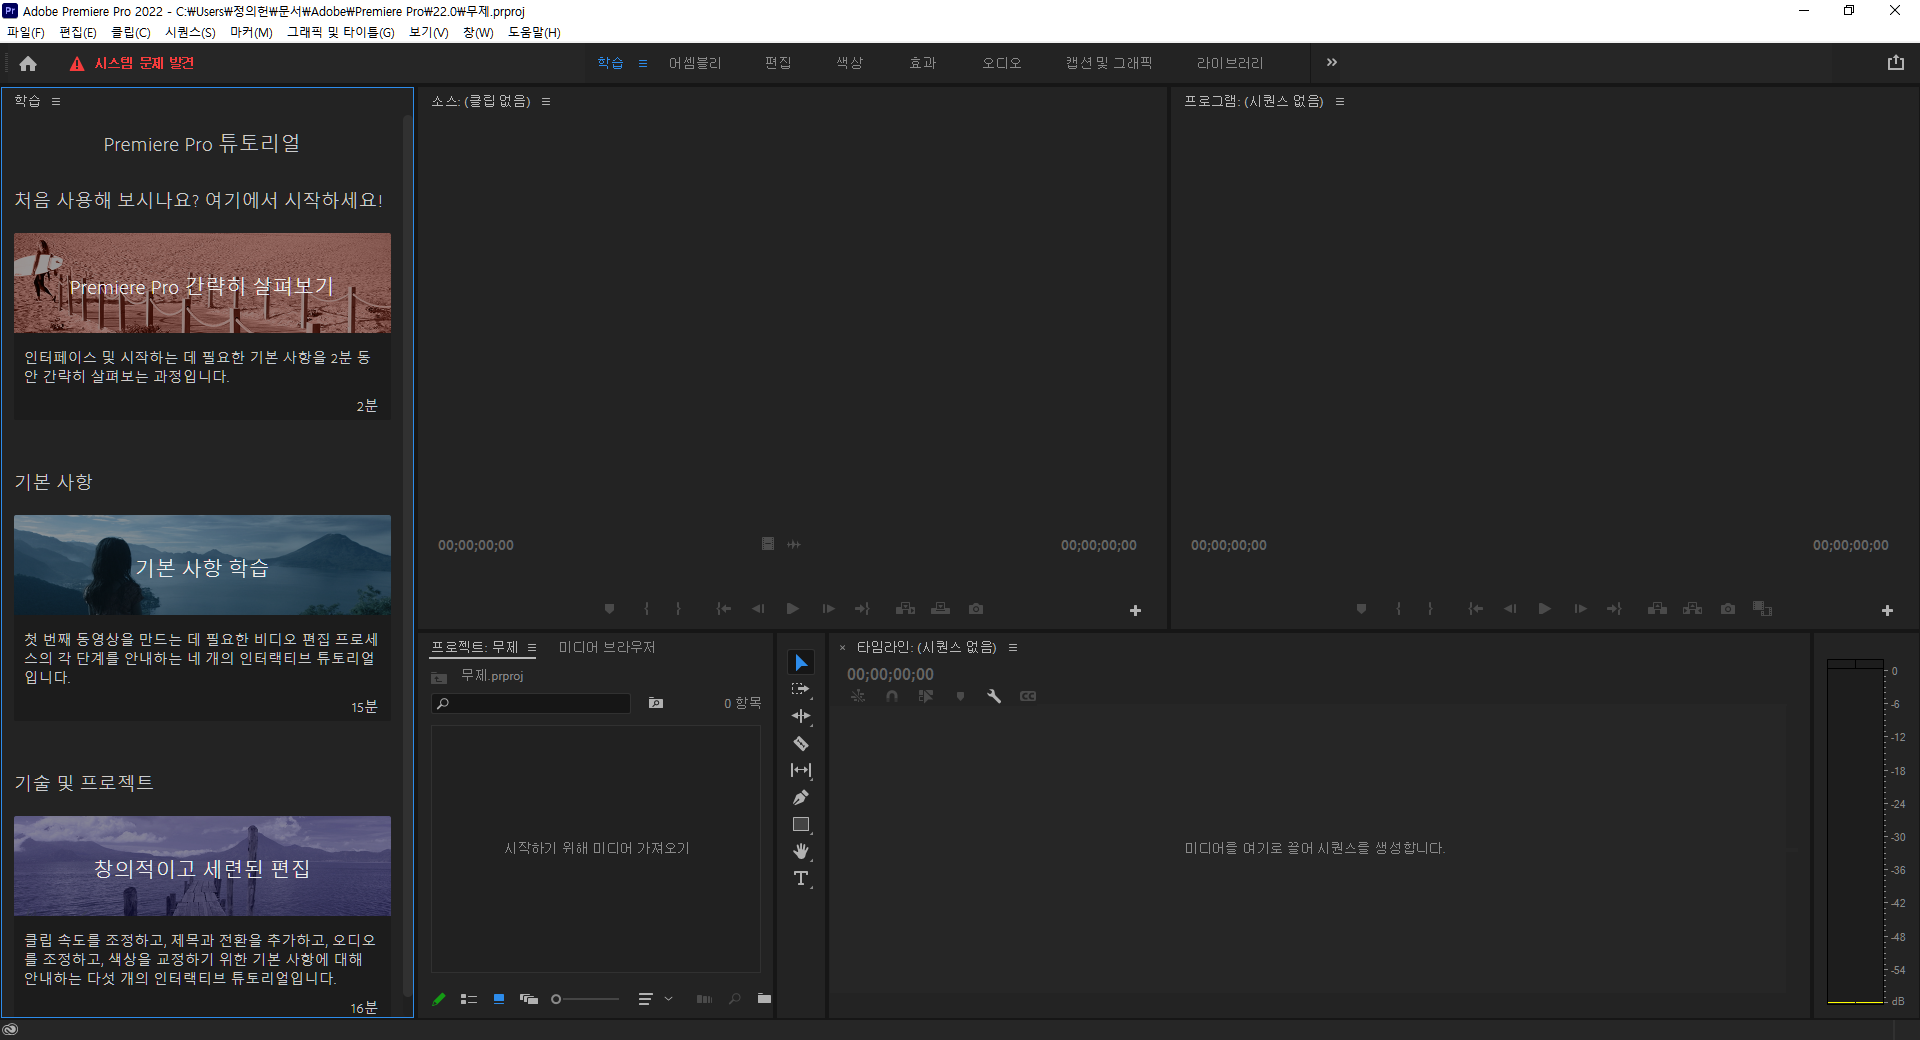This screenshot has width=1920, height=1040.
Task: Select the Slip tool
Action: coord(801,771)
